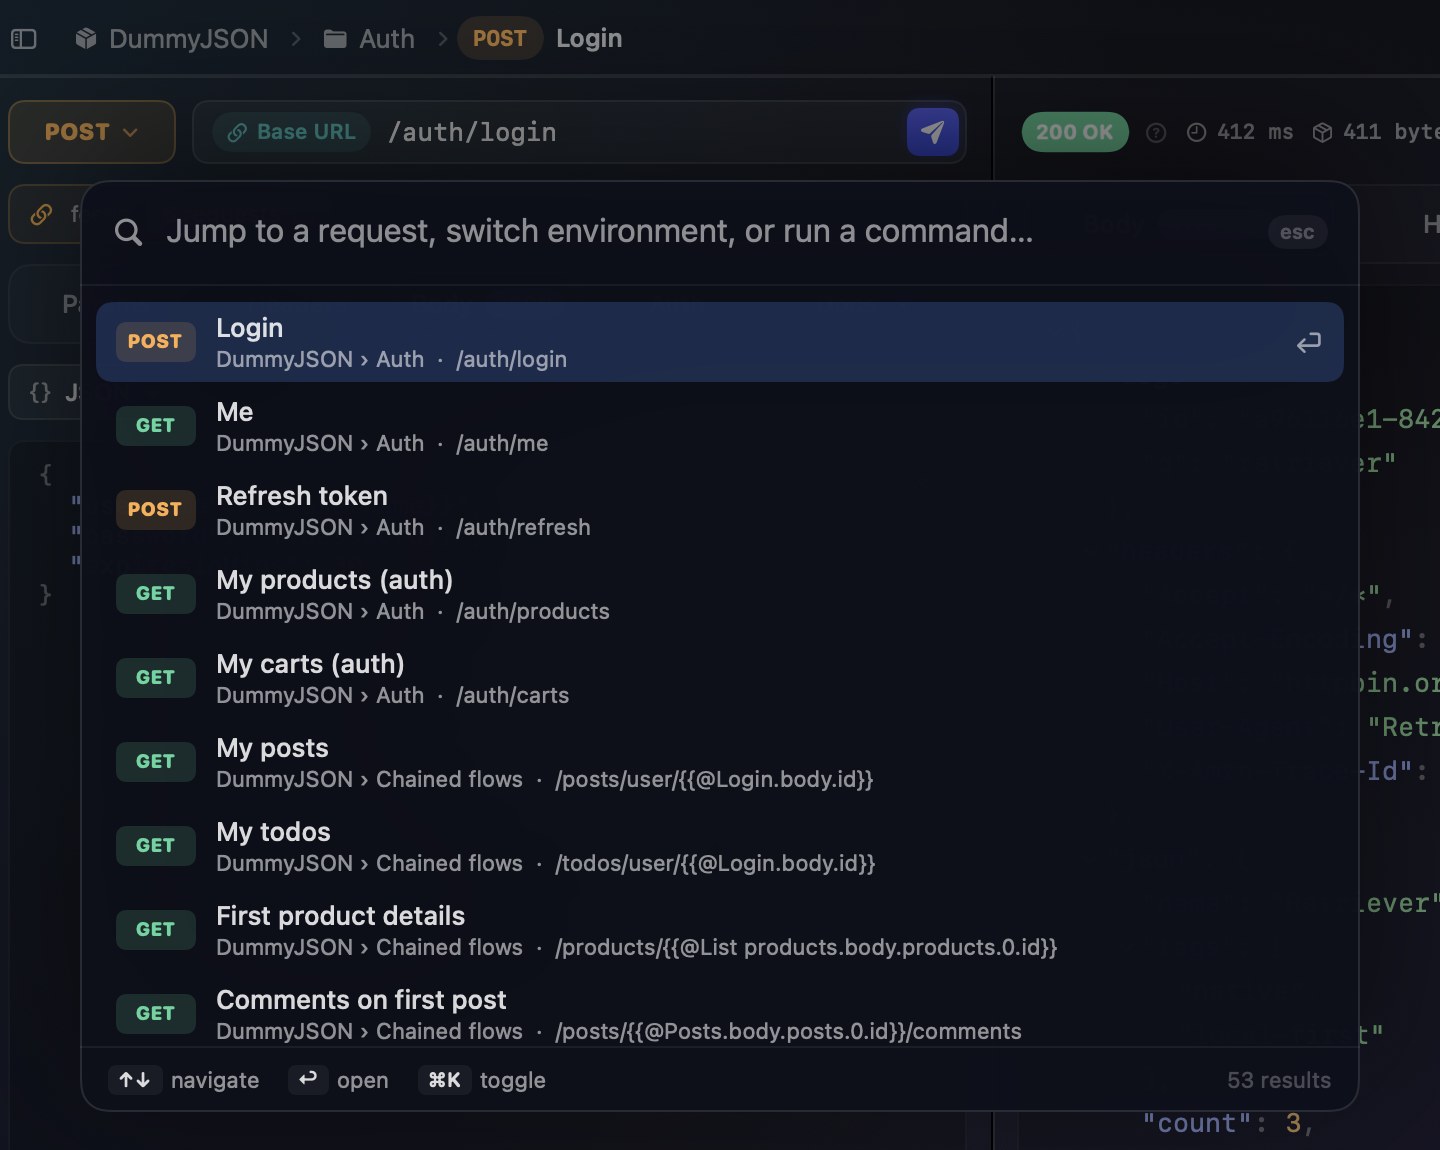Click the package icon beside 411 bytes
This screenshot has height=1150, width=1440.
tap(1322, 133)
